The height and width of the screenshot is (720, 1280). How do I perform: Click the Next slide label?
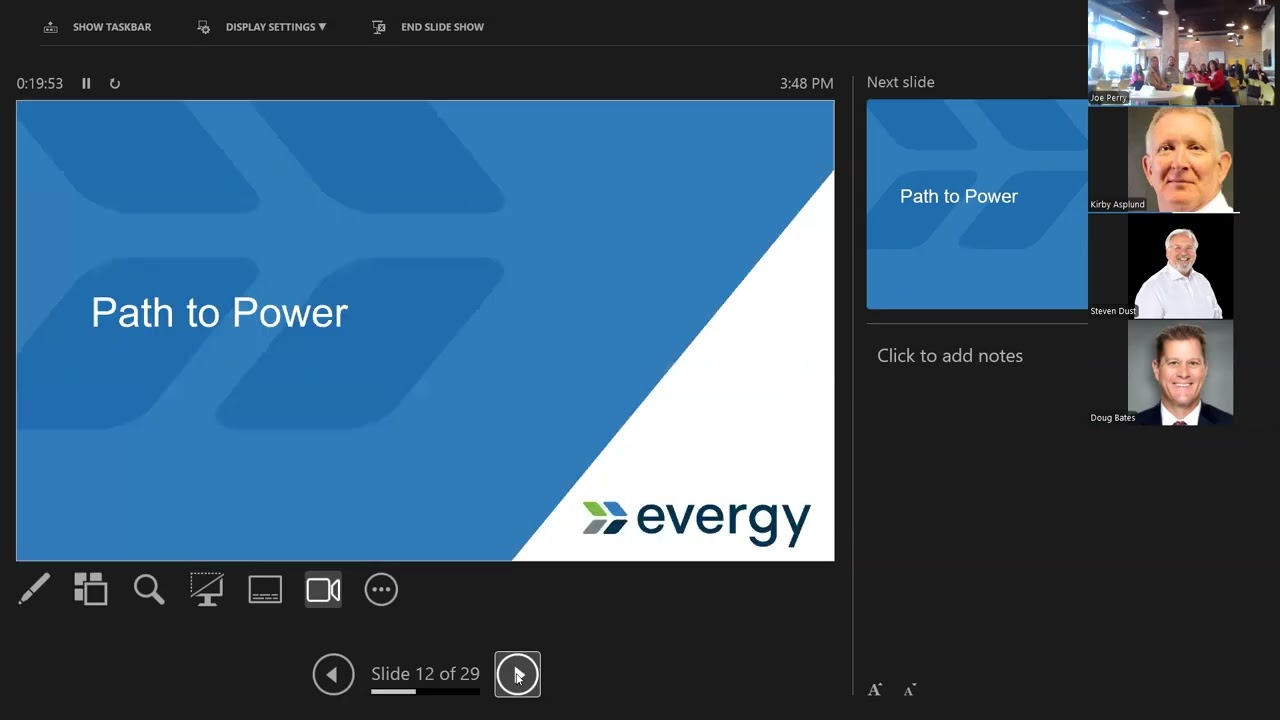[901, 82]
